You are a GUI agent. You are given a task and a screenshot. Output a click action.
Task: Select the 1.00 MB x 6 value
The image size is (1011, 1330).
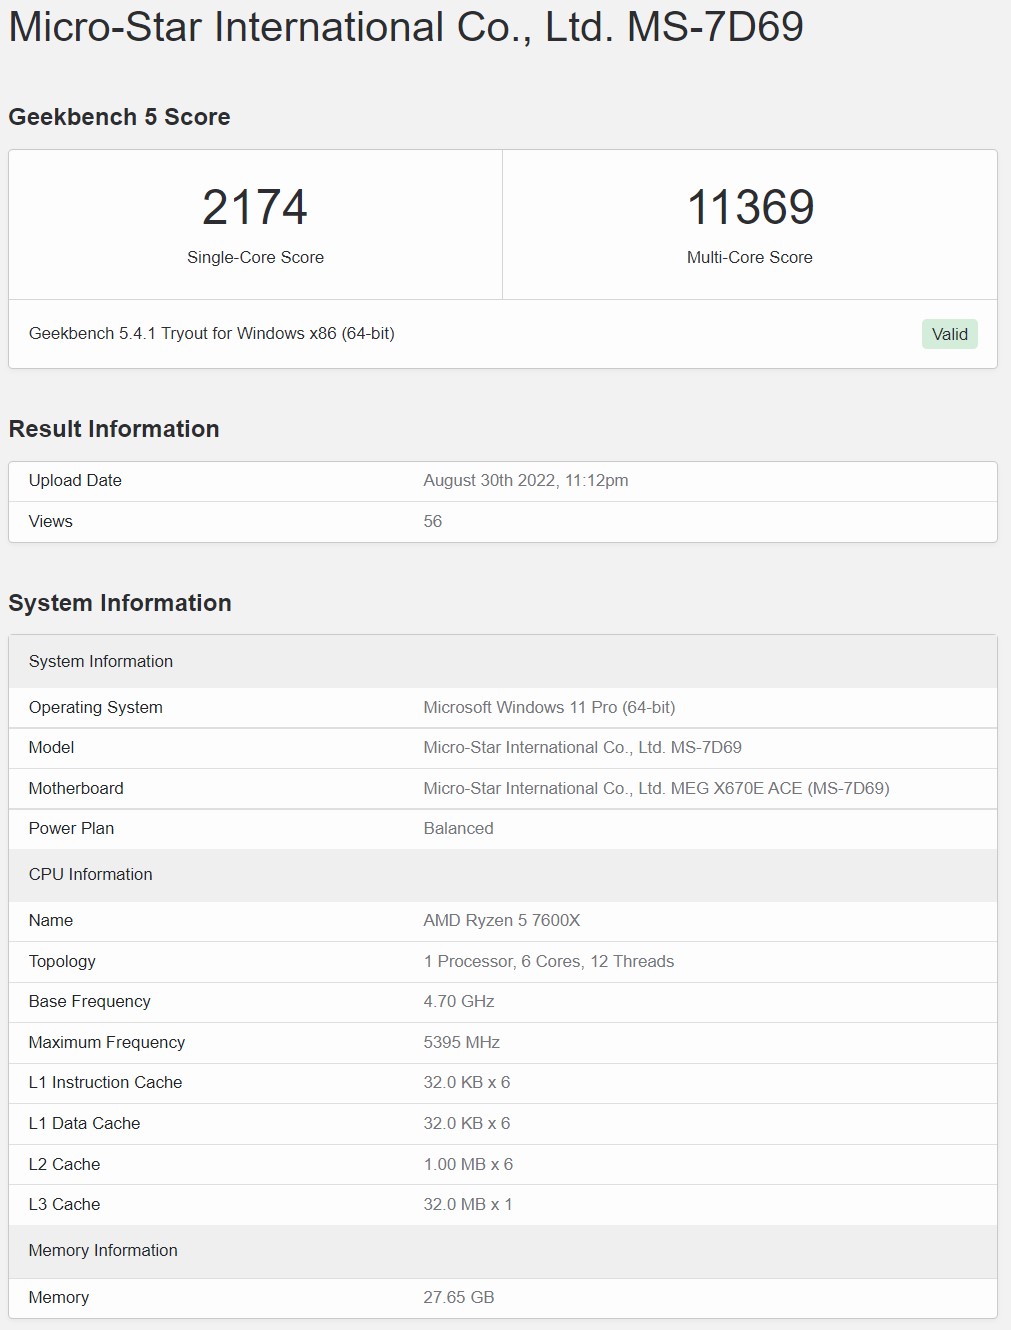(468, 1164)
